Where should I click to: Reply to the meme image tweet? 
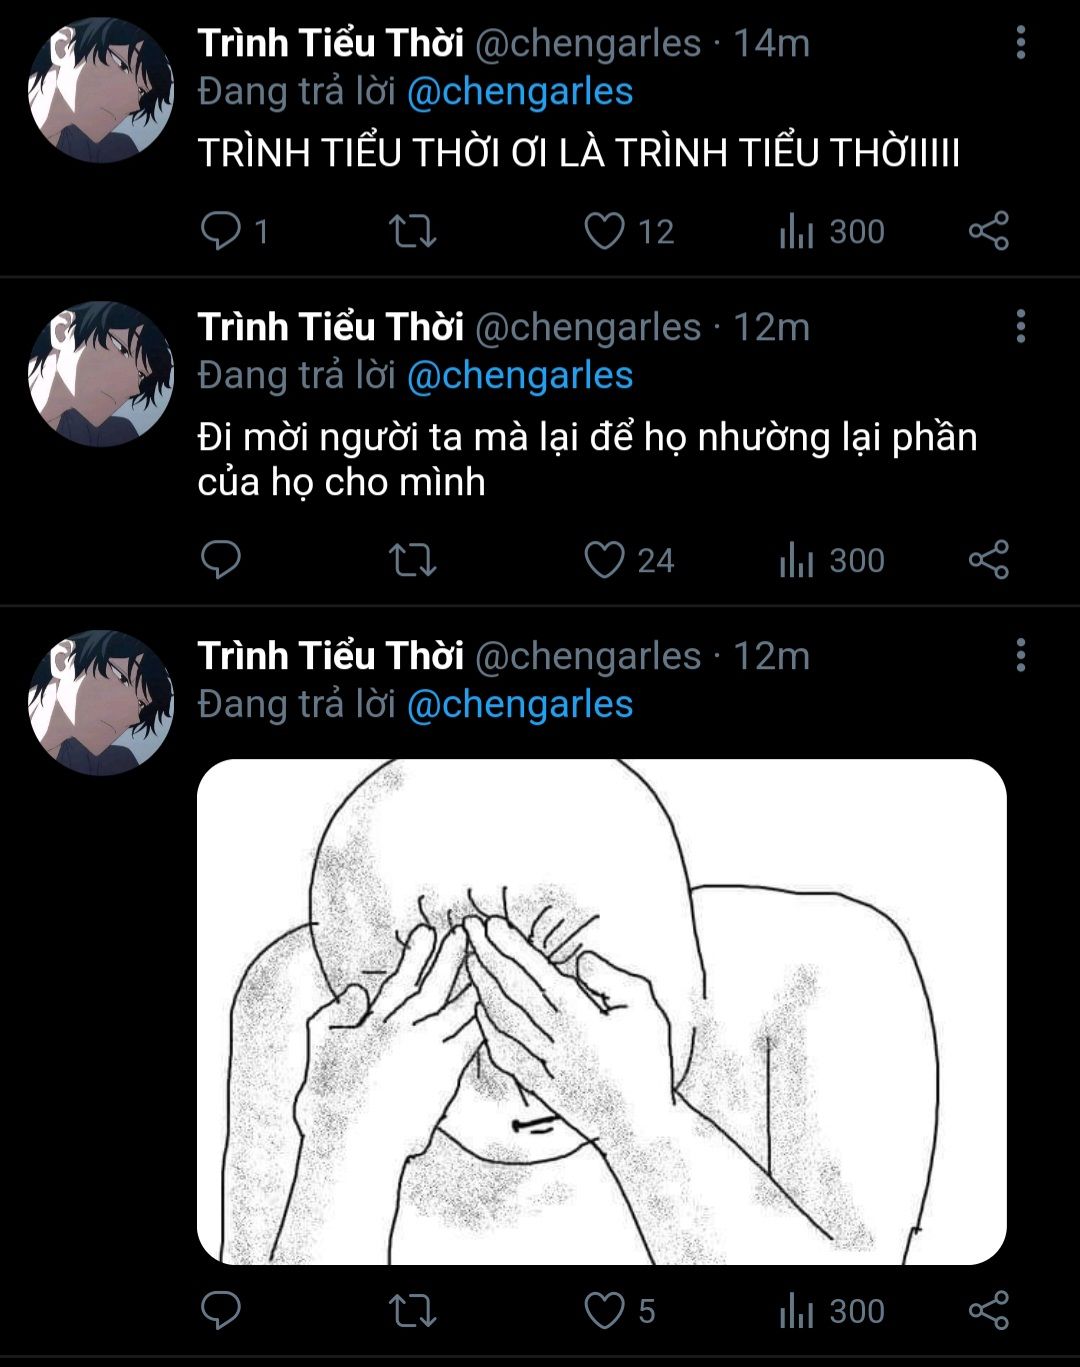(221, 1310)
